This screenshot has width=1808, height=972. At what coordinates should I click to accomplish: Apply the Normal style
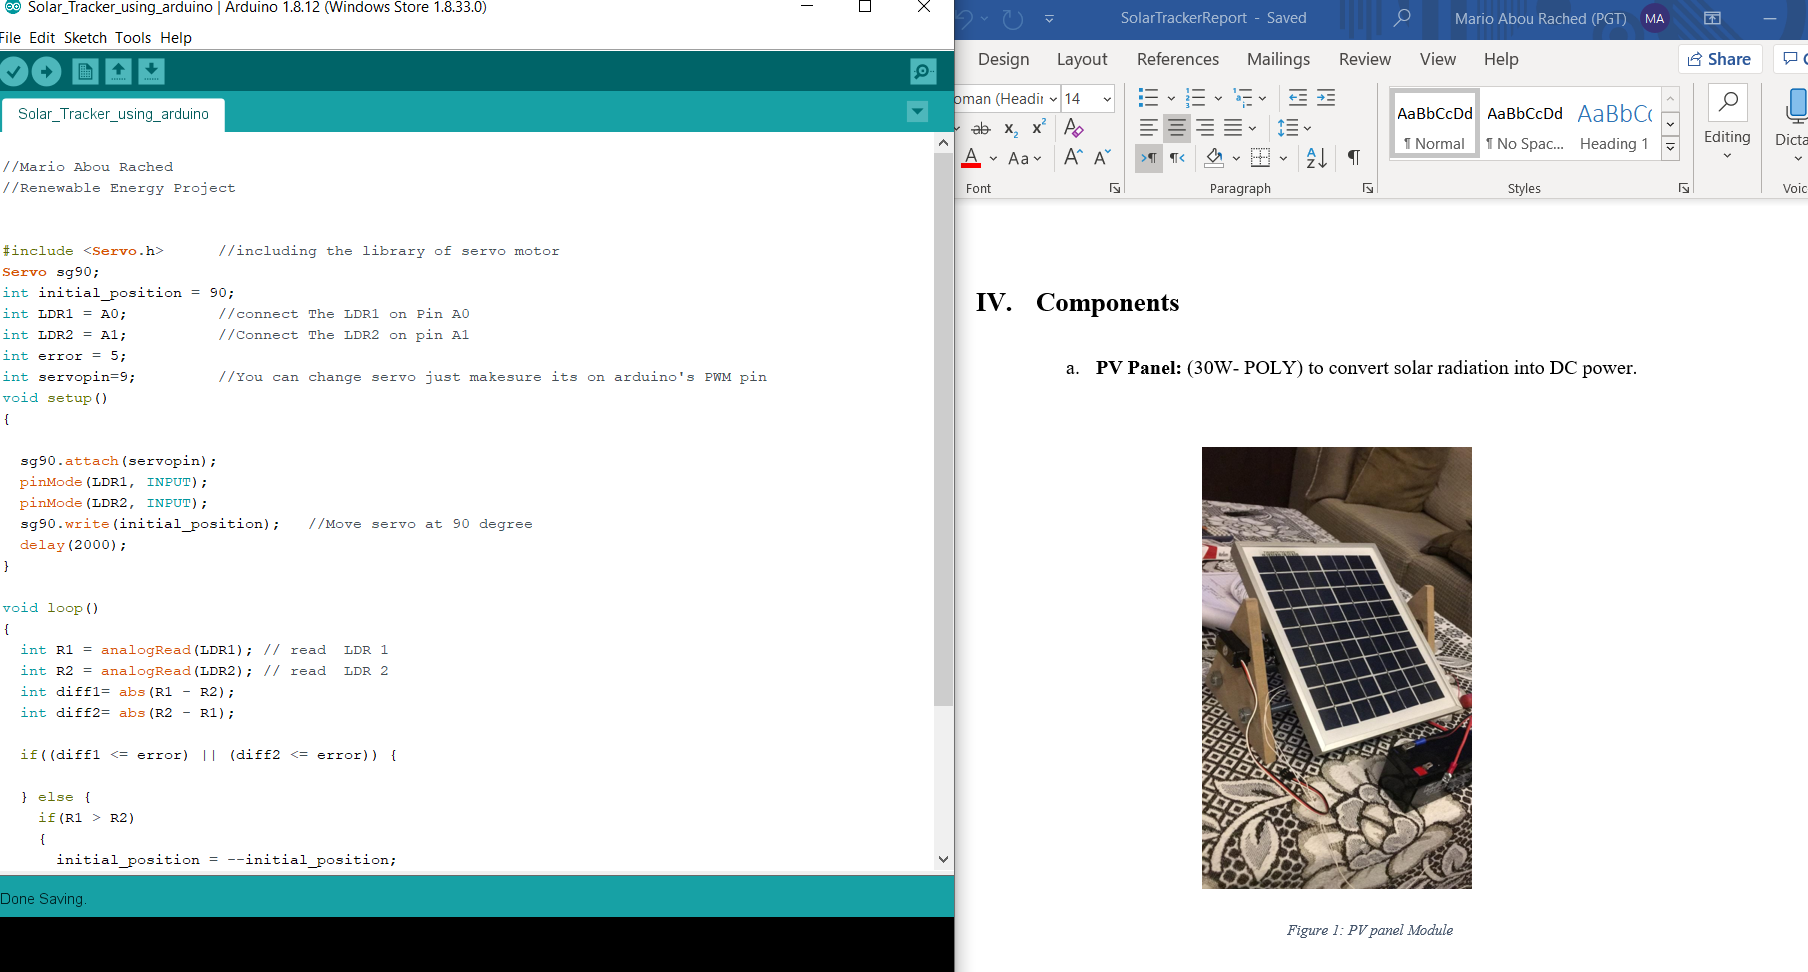pos(1434,124)
